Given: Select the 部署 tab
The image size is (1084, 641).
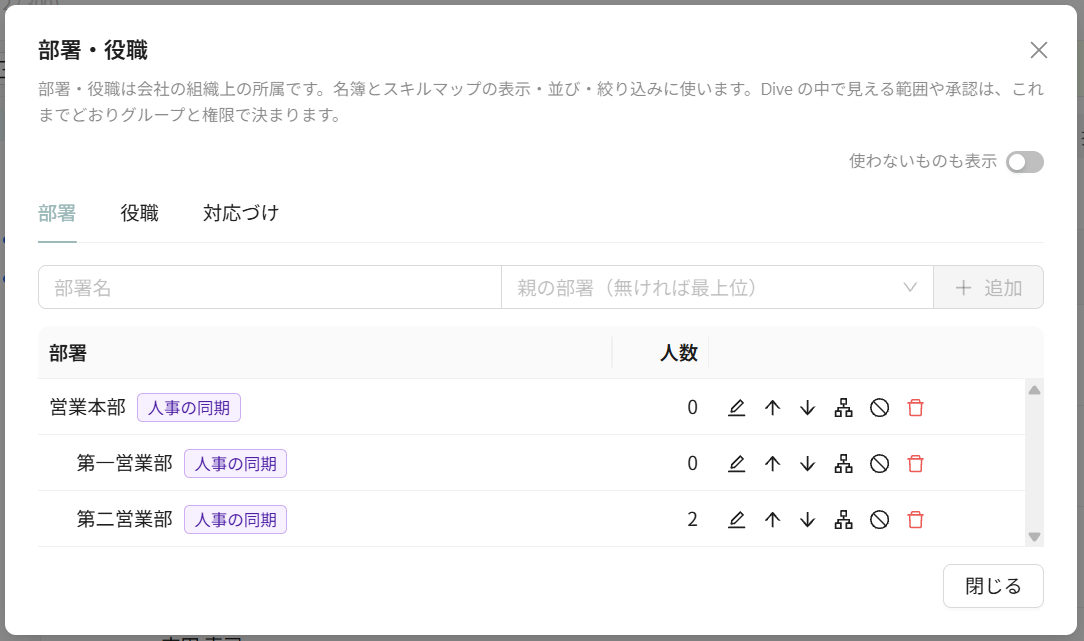Looking at the screenshot, I should pos(57,213).
